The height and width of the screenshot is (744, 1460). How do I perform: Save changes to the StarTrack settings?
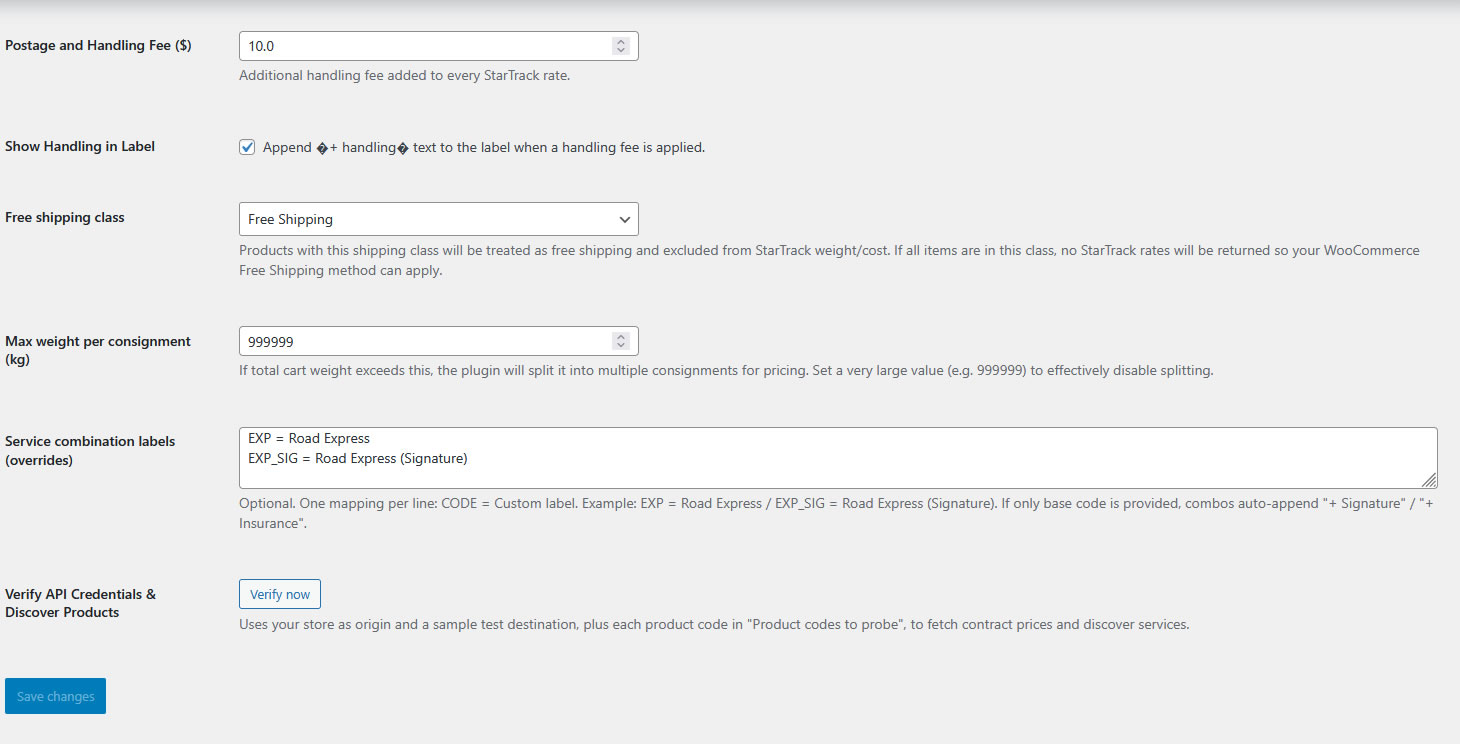pos(55,696)
